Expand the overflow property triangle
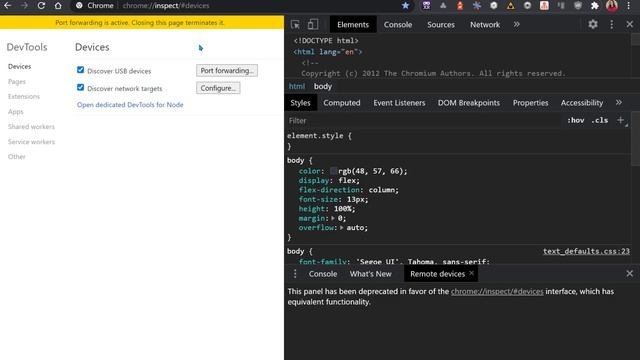Image resolution: width=640 pixels, height=360 pixels. click(x=341, y=228)
